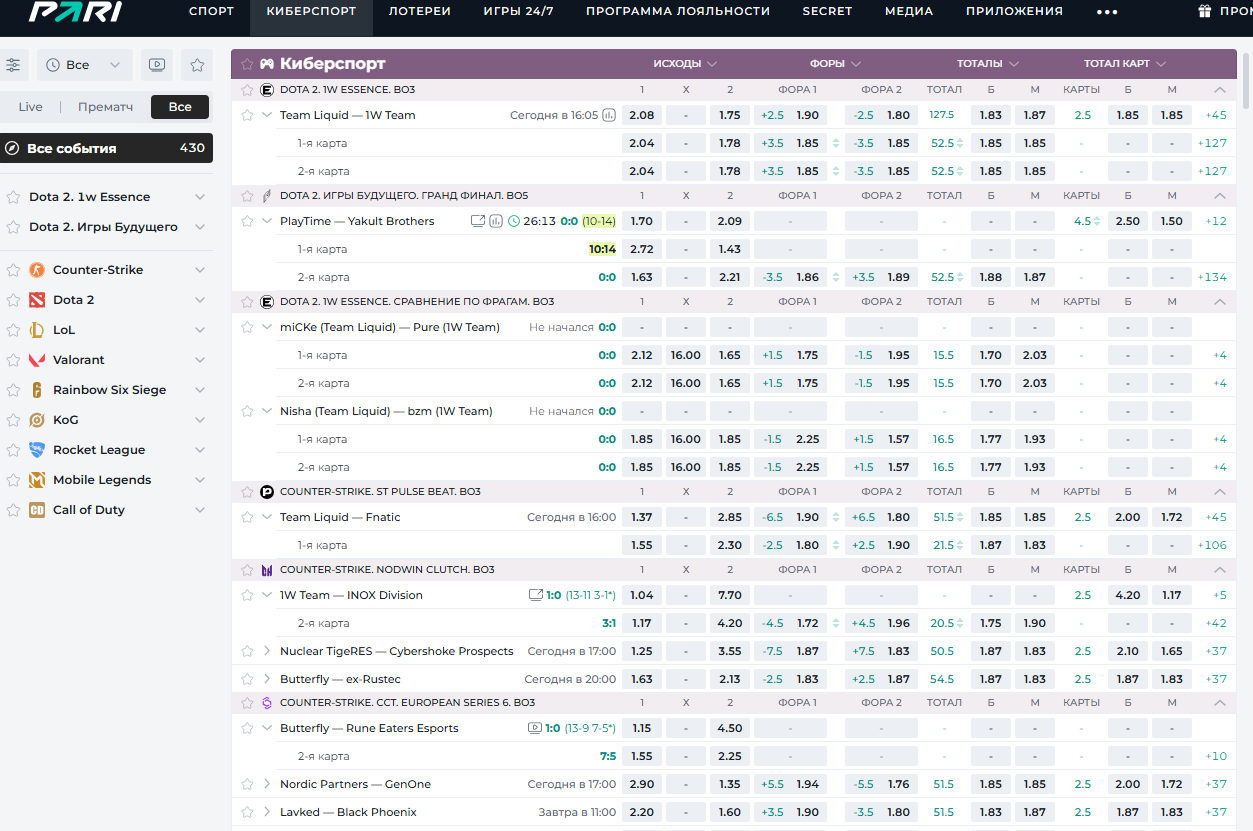This screenshot has height=831, width=1253.
Task: Open statistics chart icon for PlayTime — Yakult Brothers
Action: pyautogui.click(x=496, y=221)
